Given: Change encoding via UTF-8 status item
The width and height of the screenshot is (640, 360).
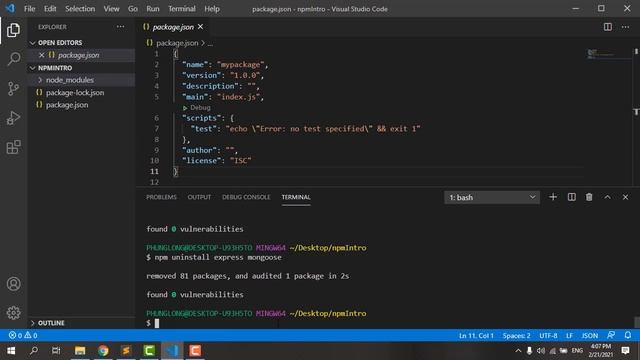Looking at the screenshot, I should click(548, 336).
